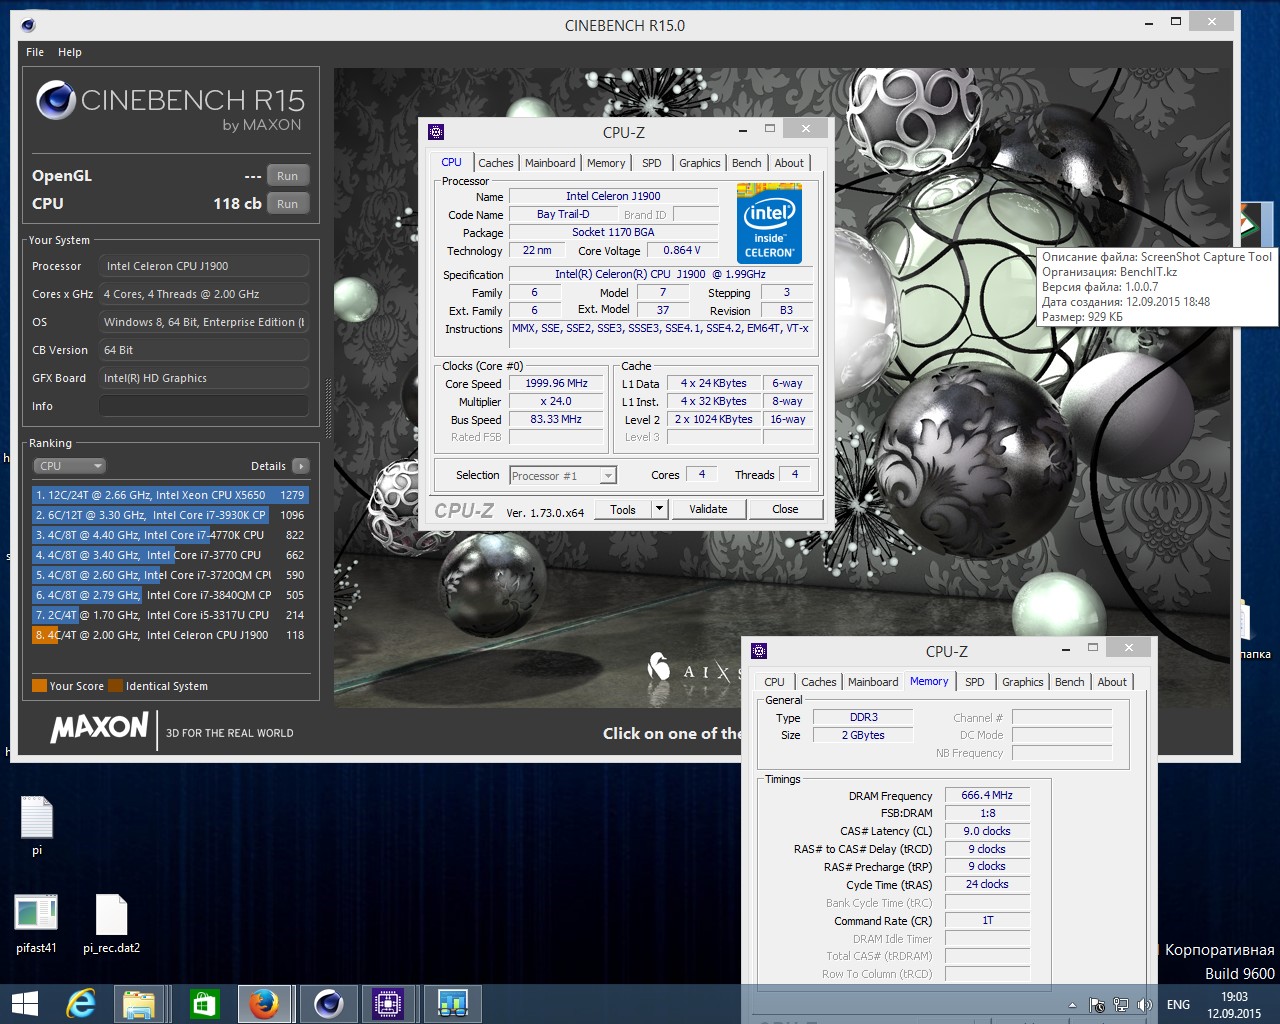The image size is (1280, 1024).
Task: Switch to Graphics tab in top CPU-Z
Action: tap(700, 163)
